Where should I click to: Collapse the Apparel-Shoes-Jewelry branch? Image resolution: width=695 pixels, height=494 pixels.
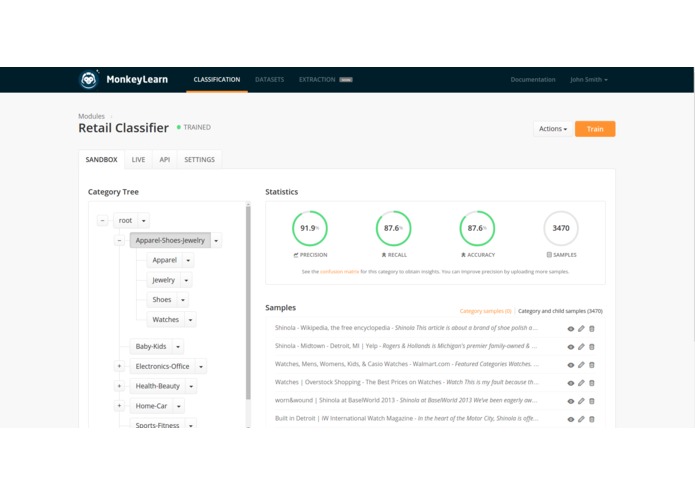[119, 240]
